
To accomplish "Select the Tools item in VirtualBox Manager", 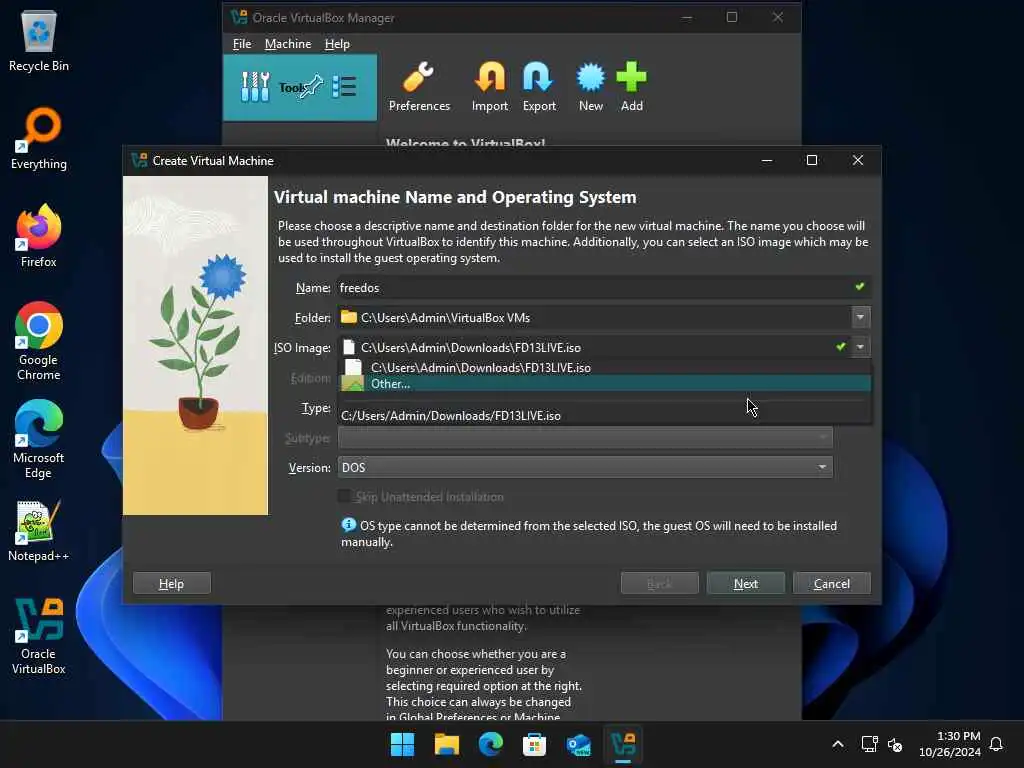I will click(300, 88).
